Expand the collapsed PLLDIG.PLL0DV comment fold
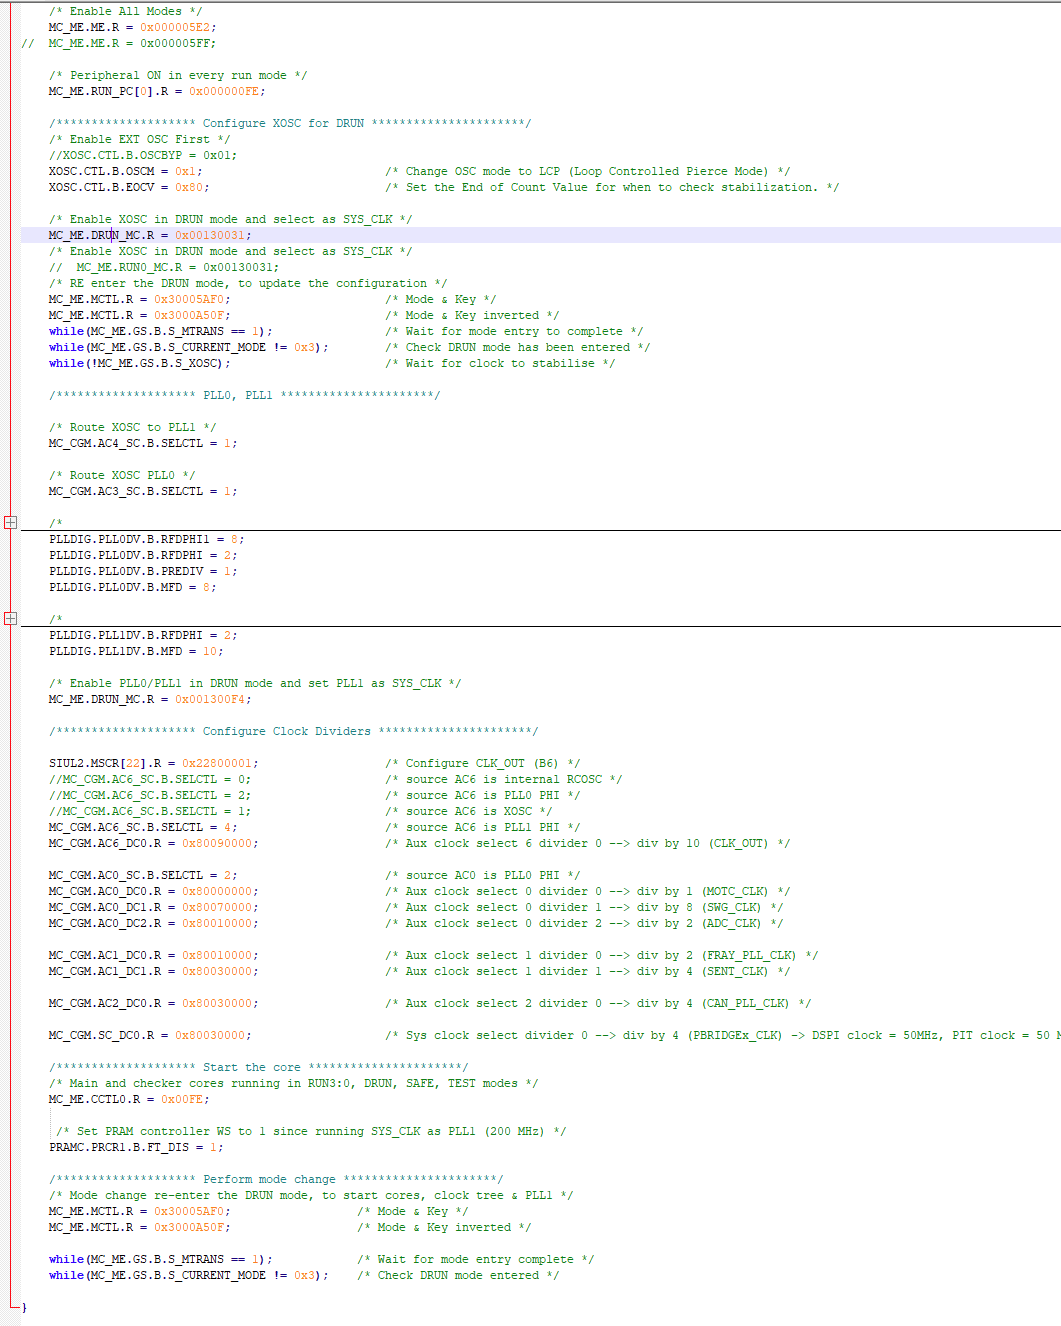 pos(10,521)
